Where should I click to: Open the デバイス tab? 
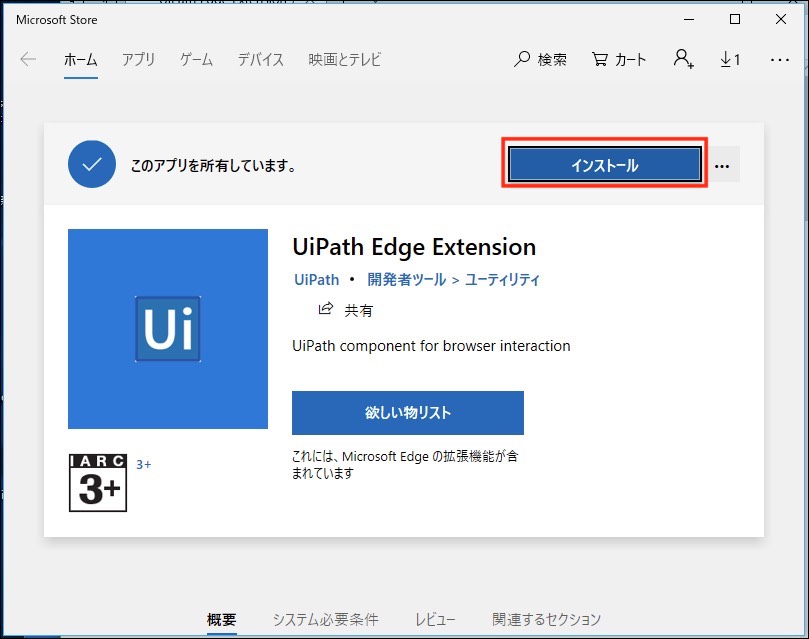(x=261, y=60)
